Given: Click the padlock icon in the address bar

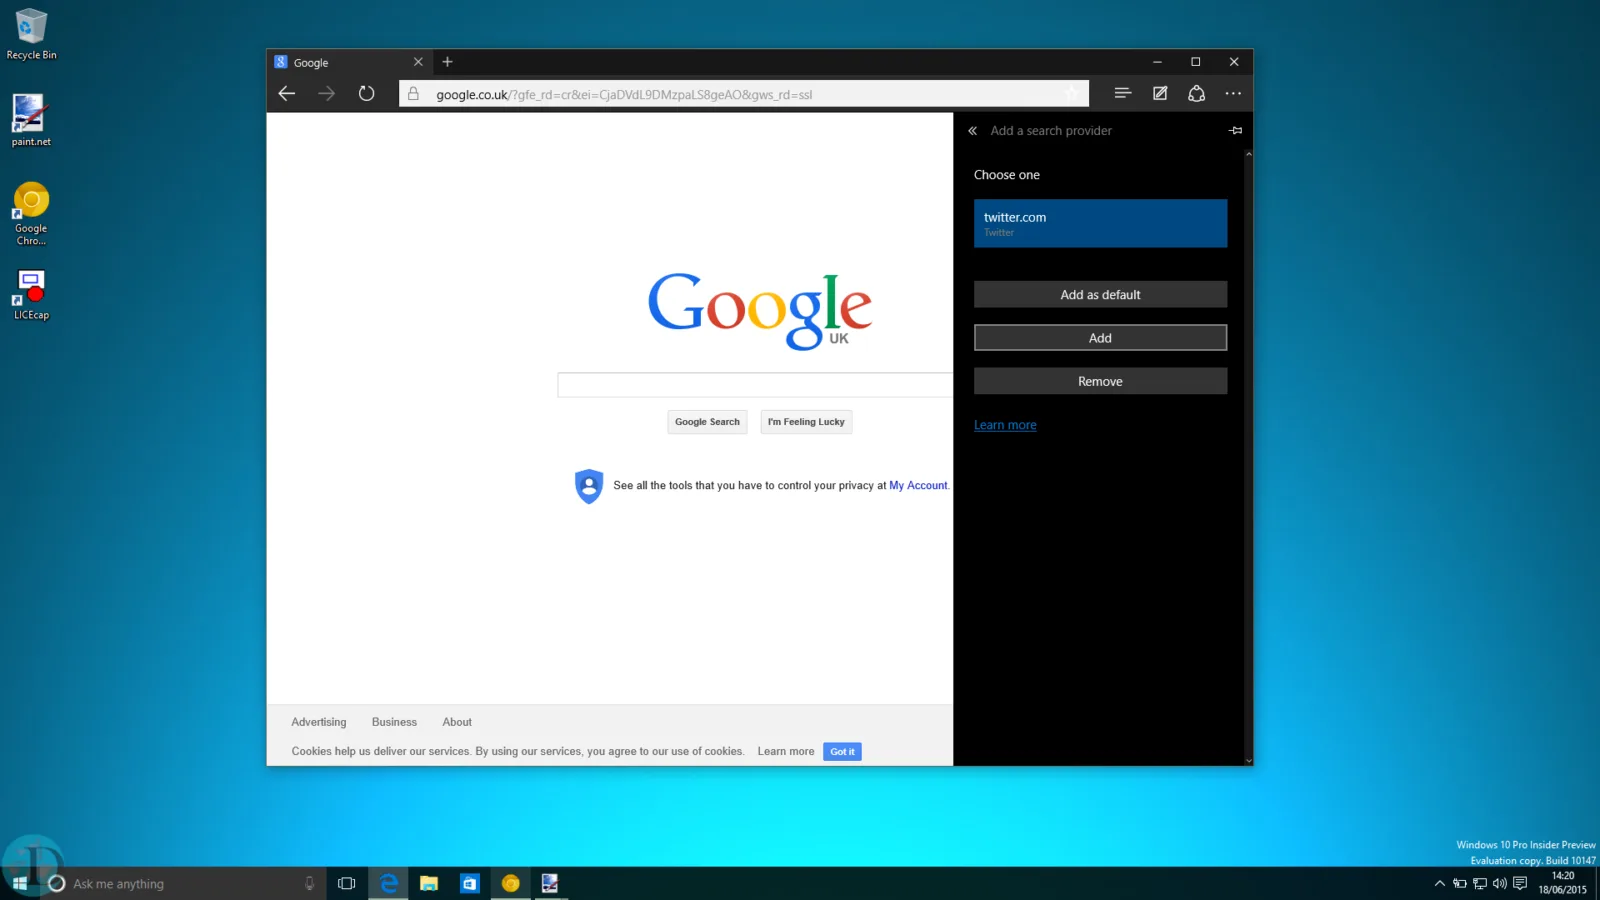Looking at the screenshot, I should 413,94.
